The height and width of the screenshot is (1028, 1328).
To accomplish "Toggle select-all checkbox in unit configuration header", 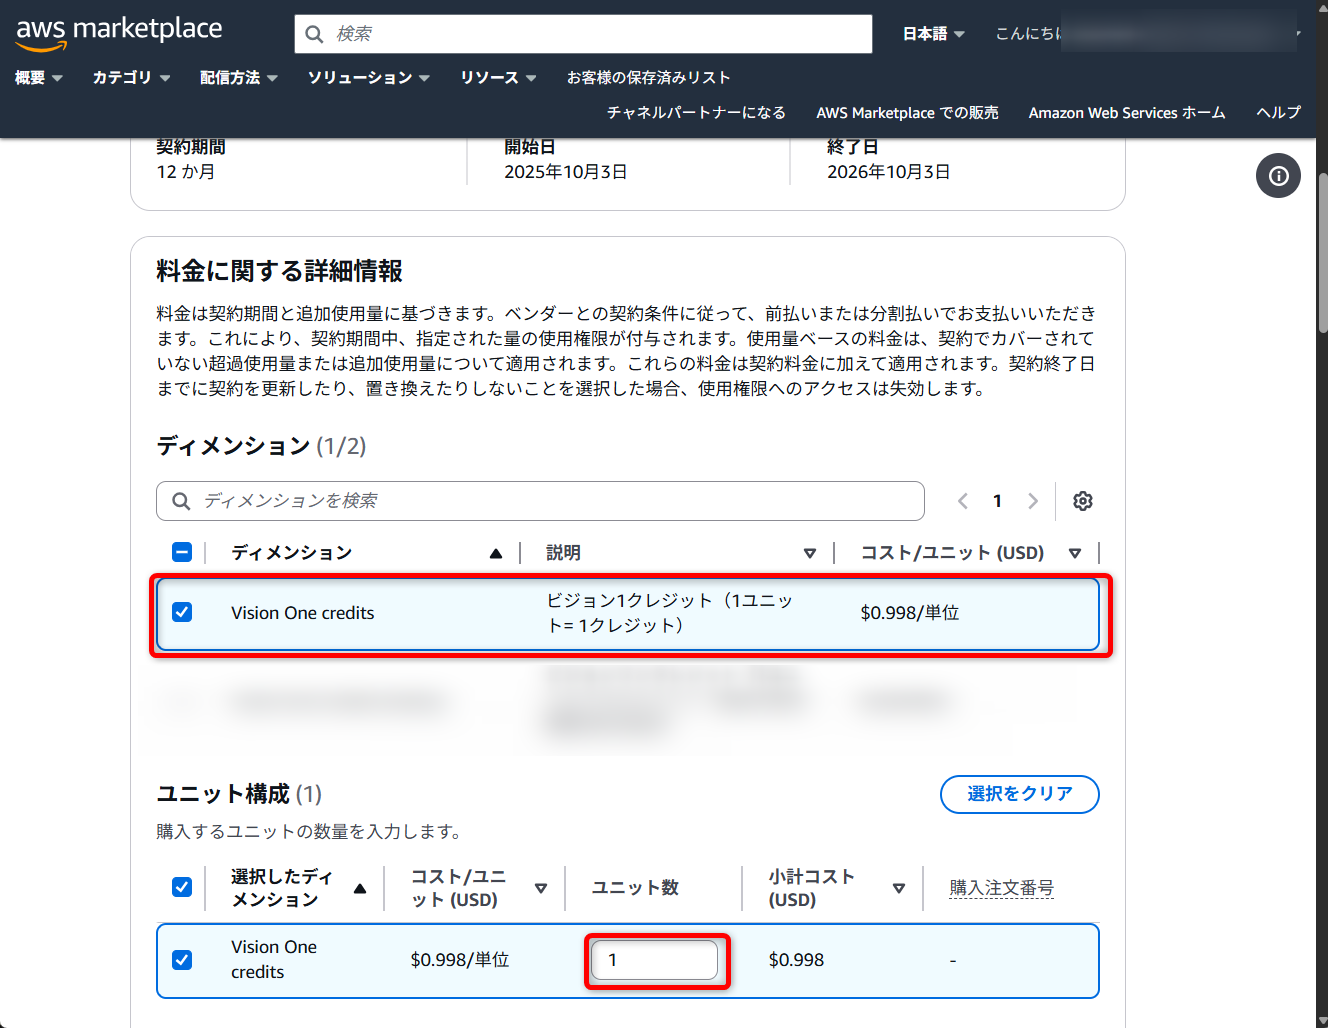I will [182, 887].
